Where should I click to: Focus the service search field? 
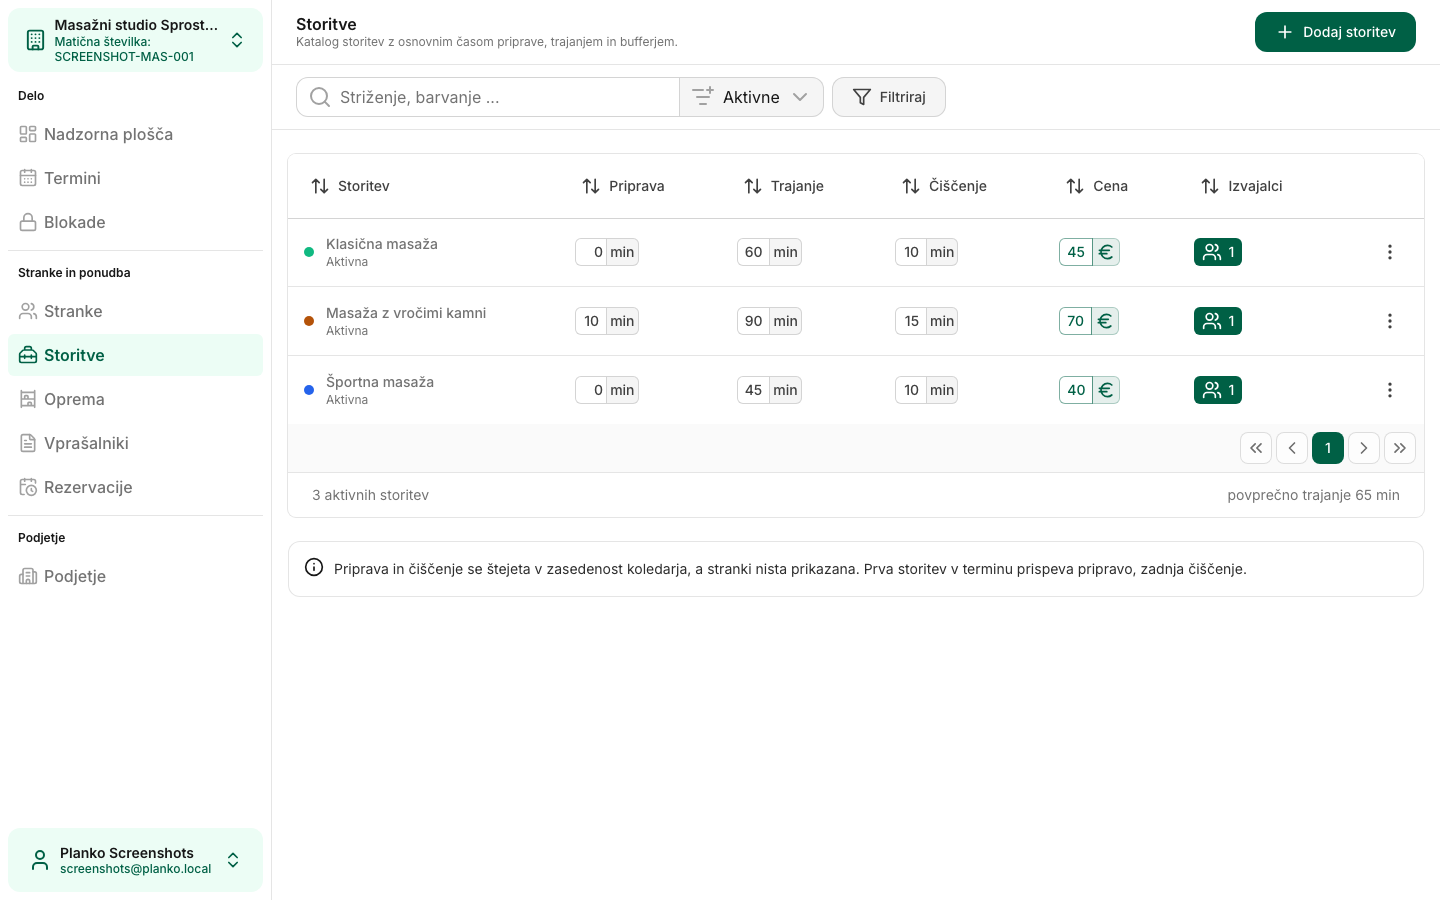[488, 97]
